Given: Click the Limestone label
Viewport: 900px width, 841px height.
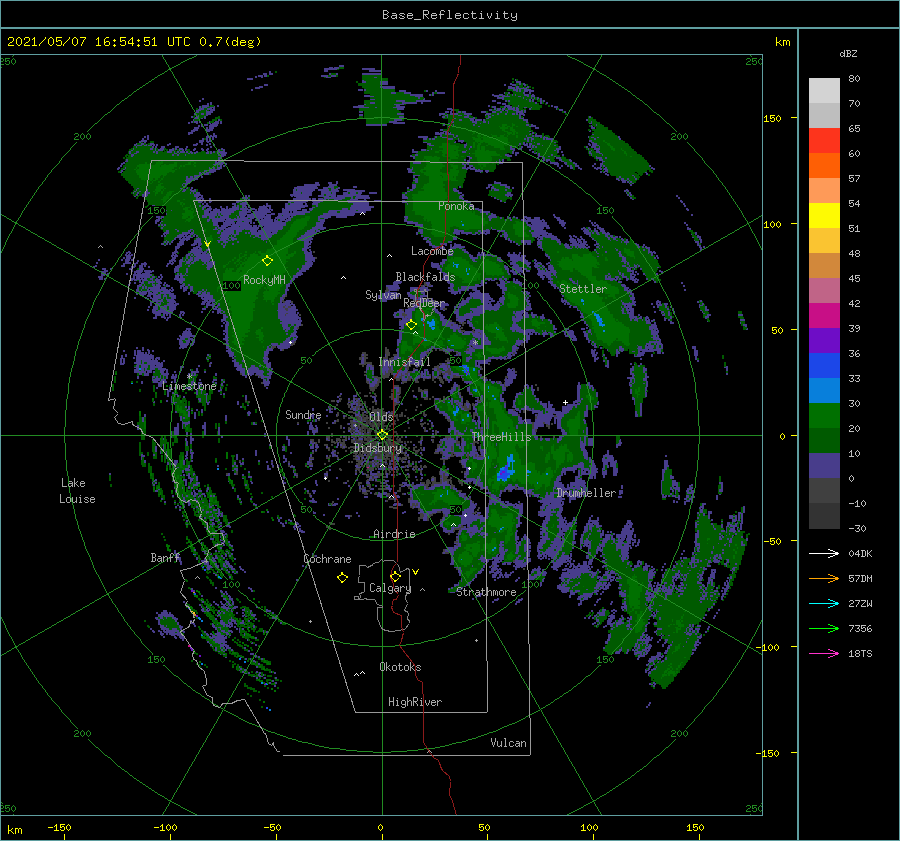Looking at the screenshot, I should [x=189, y=386].
